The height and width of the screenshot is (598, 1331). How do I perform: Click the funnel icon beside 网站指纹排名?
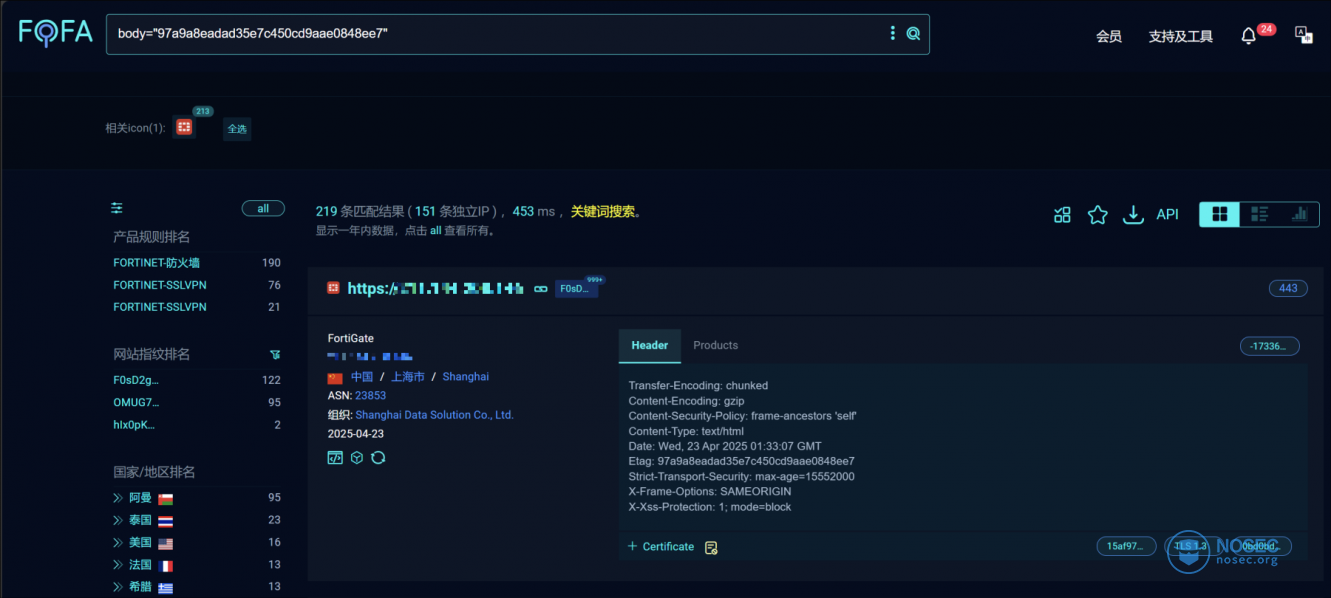pos(275,355)
